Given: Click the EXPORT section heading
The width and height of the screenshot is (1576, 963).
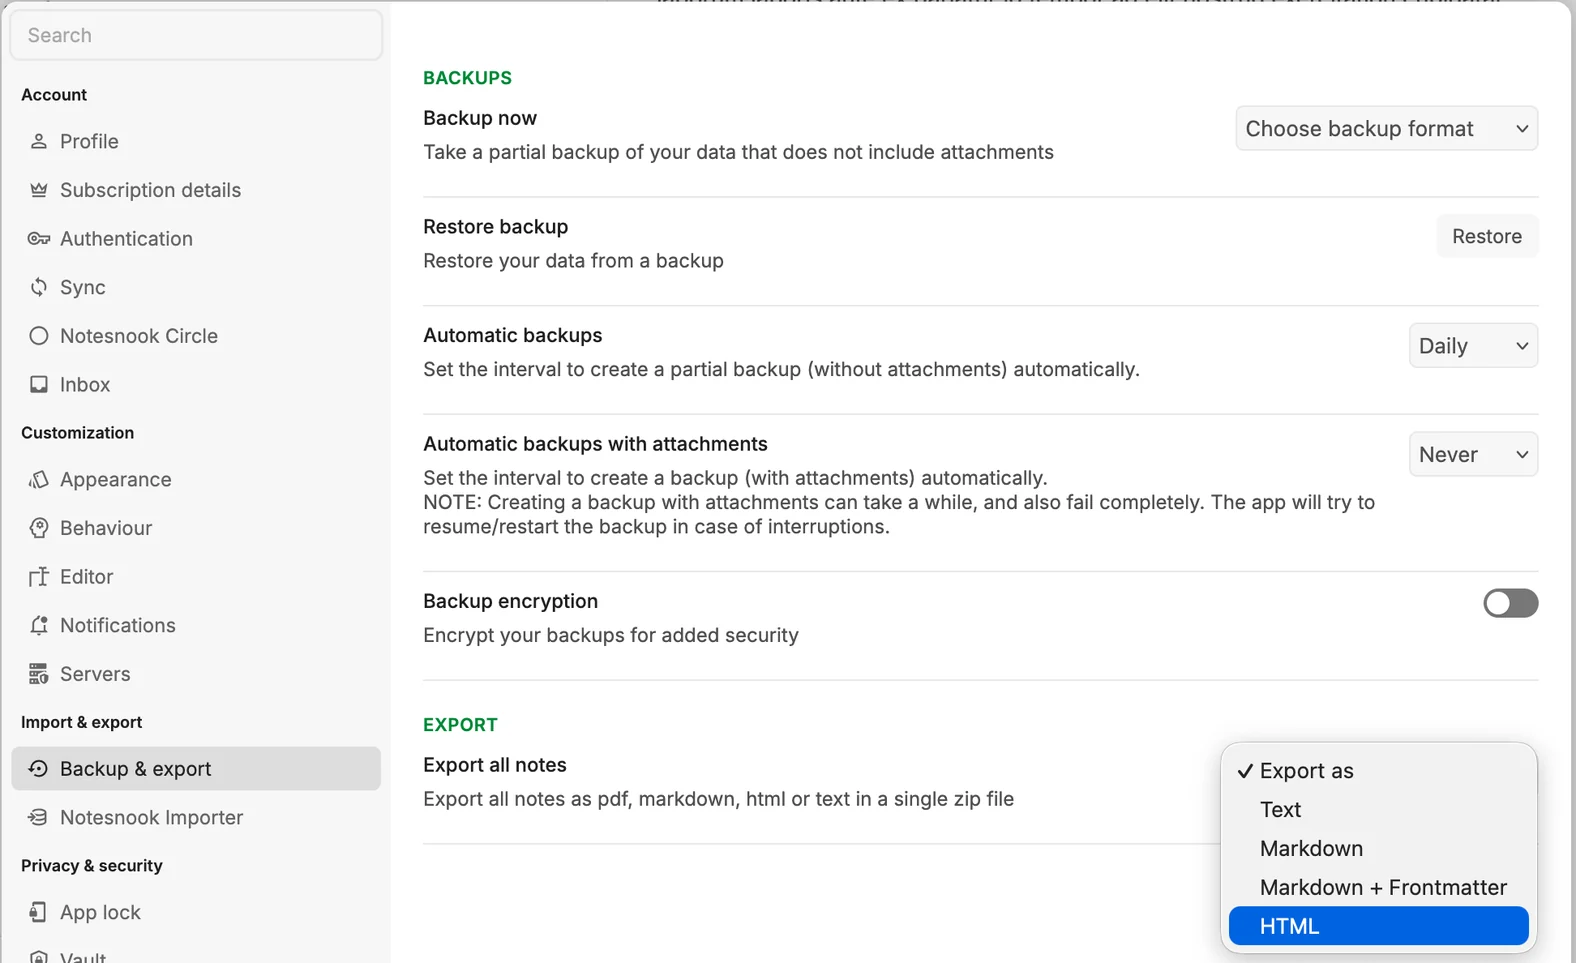Looking at the screenshot, I should (x=460, y=725).
